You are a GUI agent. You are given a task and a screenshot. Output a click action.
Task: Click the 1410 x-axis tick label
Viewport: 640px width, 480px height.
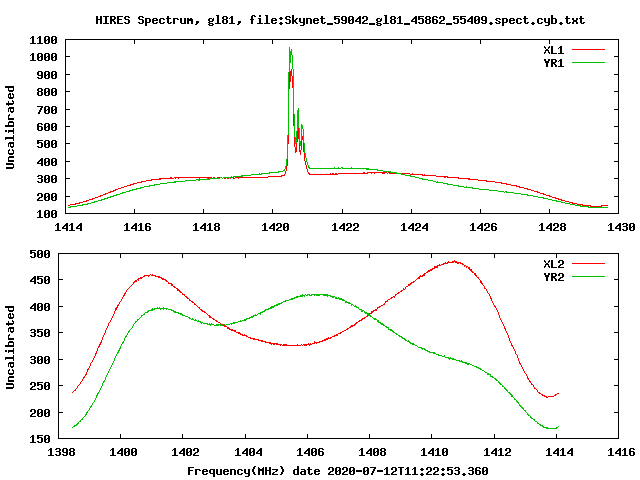point(434,452)
